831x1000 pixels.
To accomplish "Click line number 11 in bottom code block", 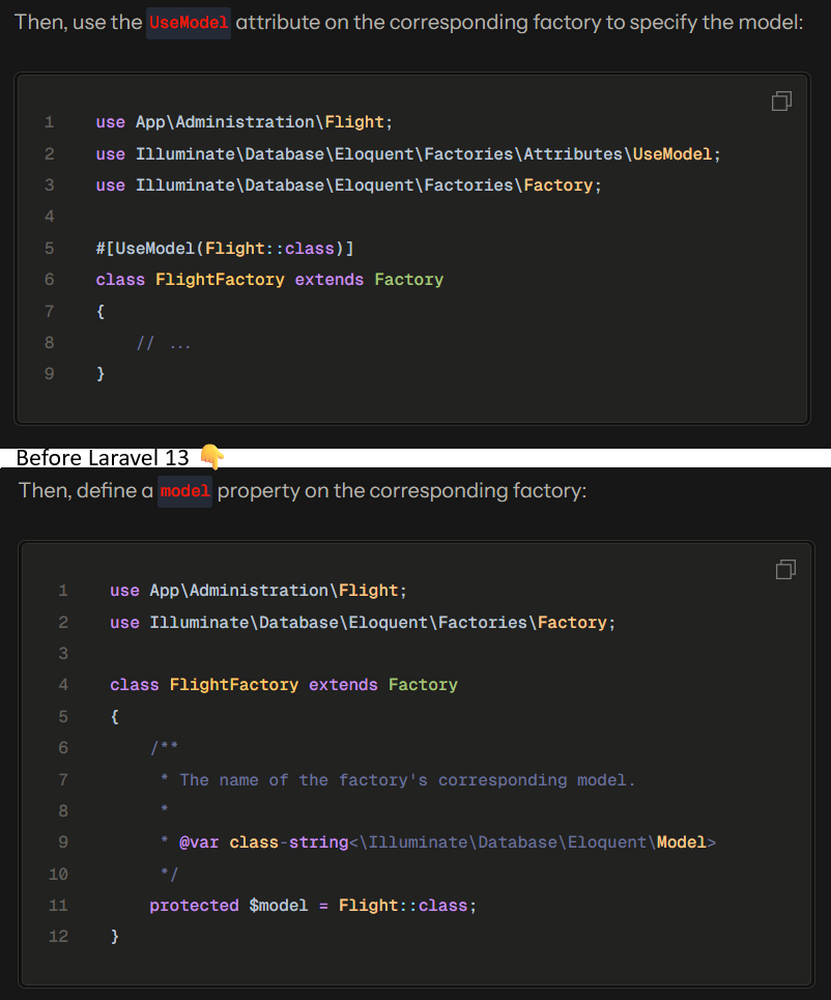I will point(58,905).
